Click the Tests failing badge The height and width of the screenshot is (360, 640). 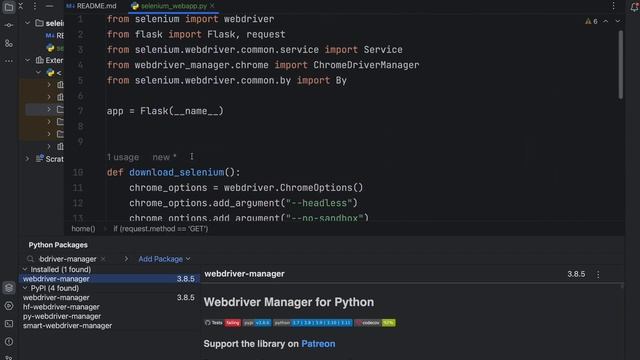222,323
